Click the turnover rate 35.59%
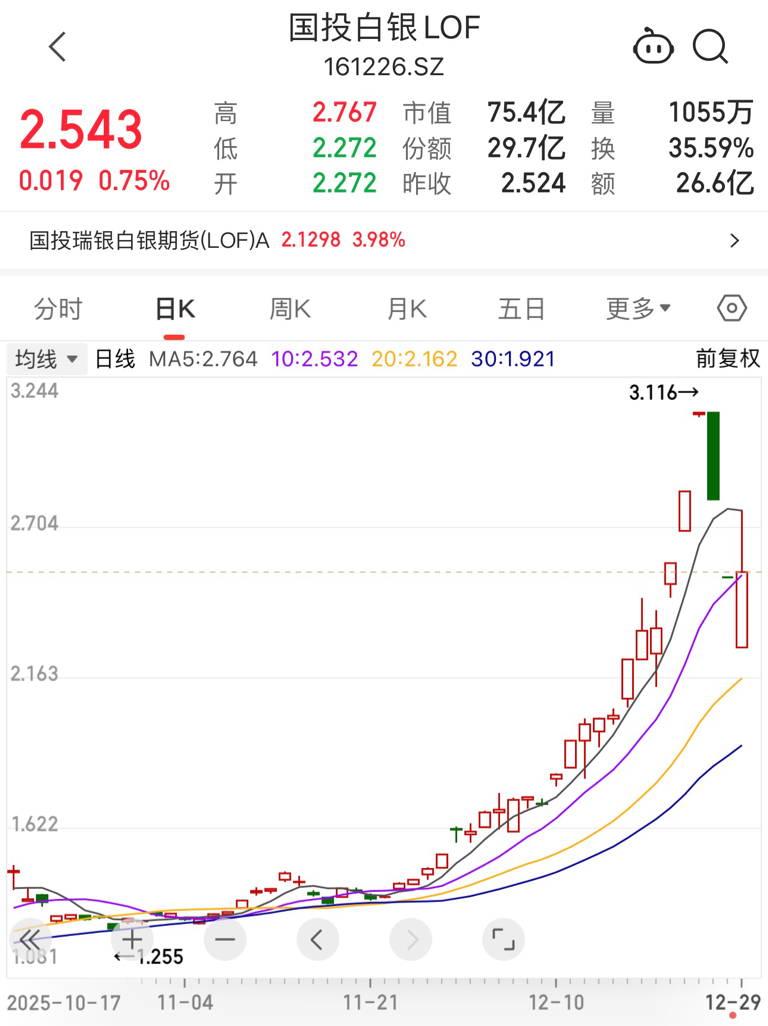Screen dimensions: 768x1026 710,148
